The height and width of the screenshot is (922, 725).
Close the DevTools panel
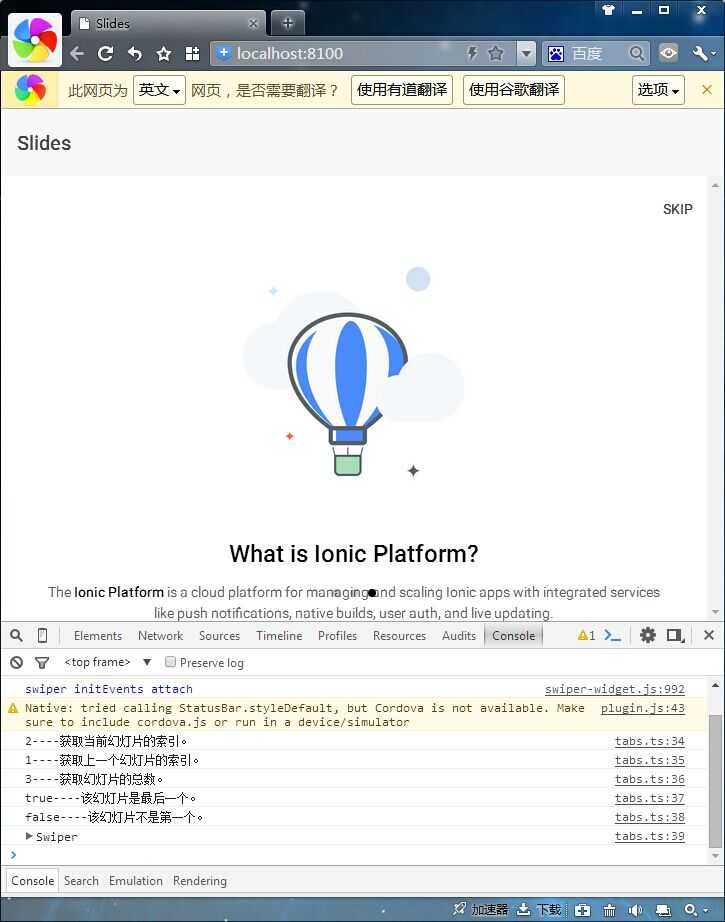click(709, 635)
